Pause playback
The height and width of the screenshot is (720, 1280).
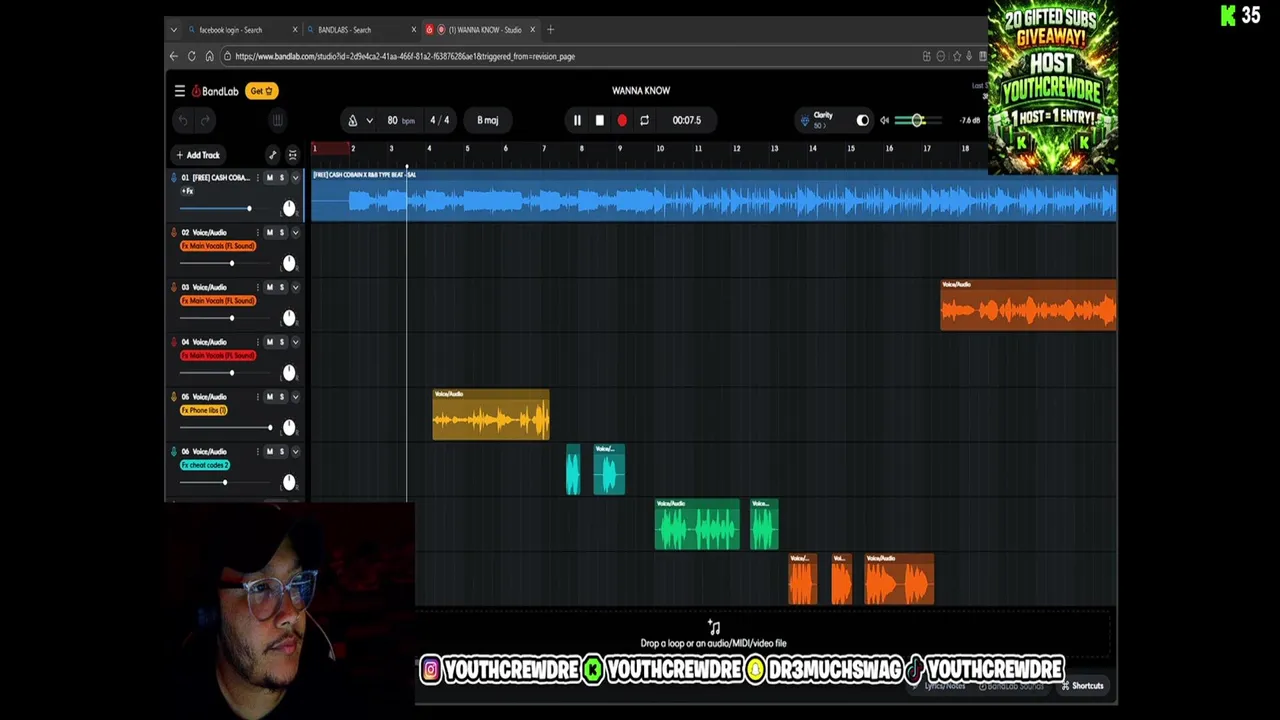577,120
